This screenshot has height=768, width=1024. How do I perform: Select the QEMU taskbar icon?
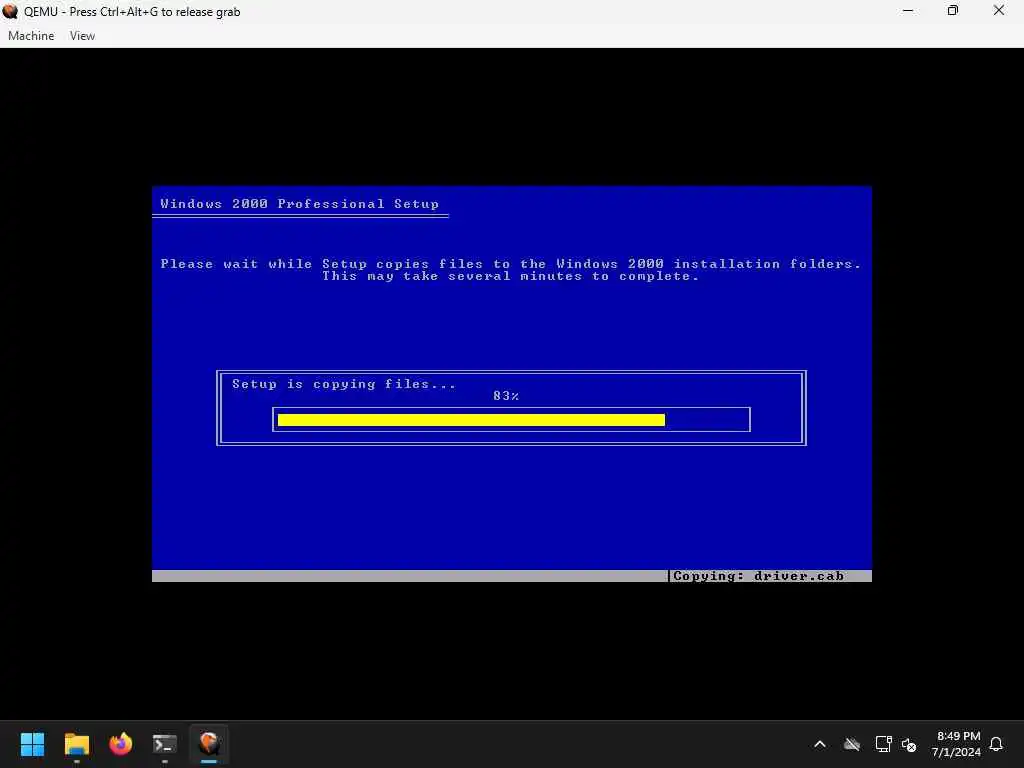(x=209, y=744)
